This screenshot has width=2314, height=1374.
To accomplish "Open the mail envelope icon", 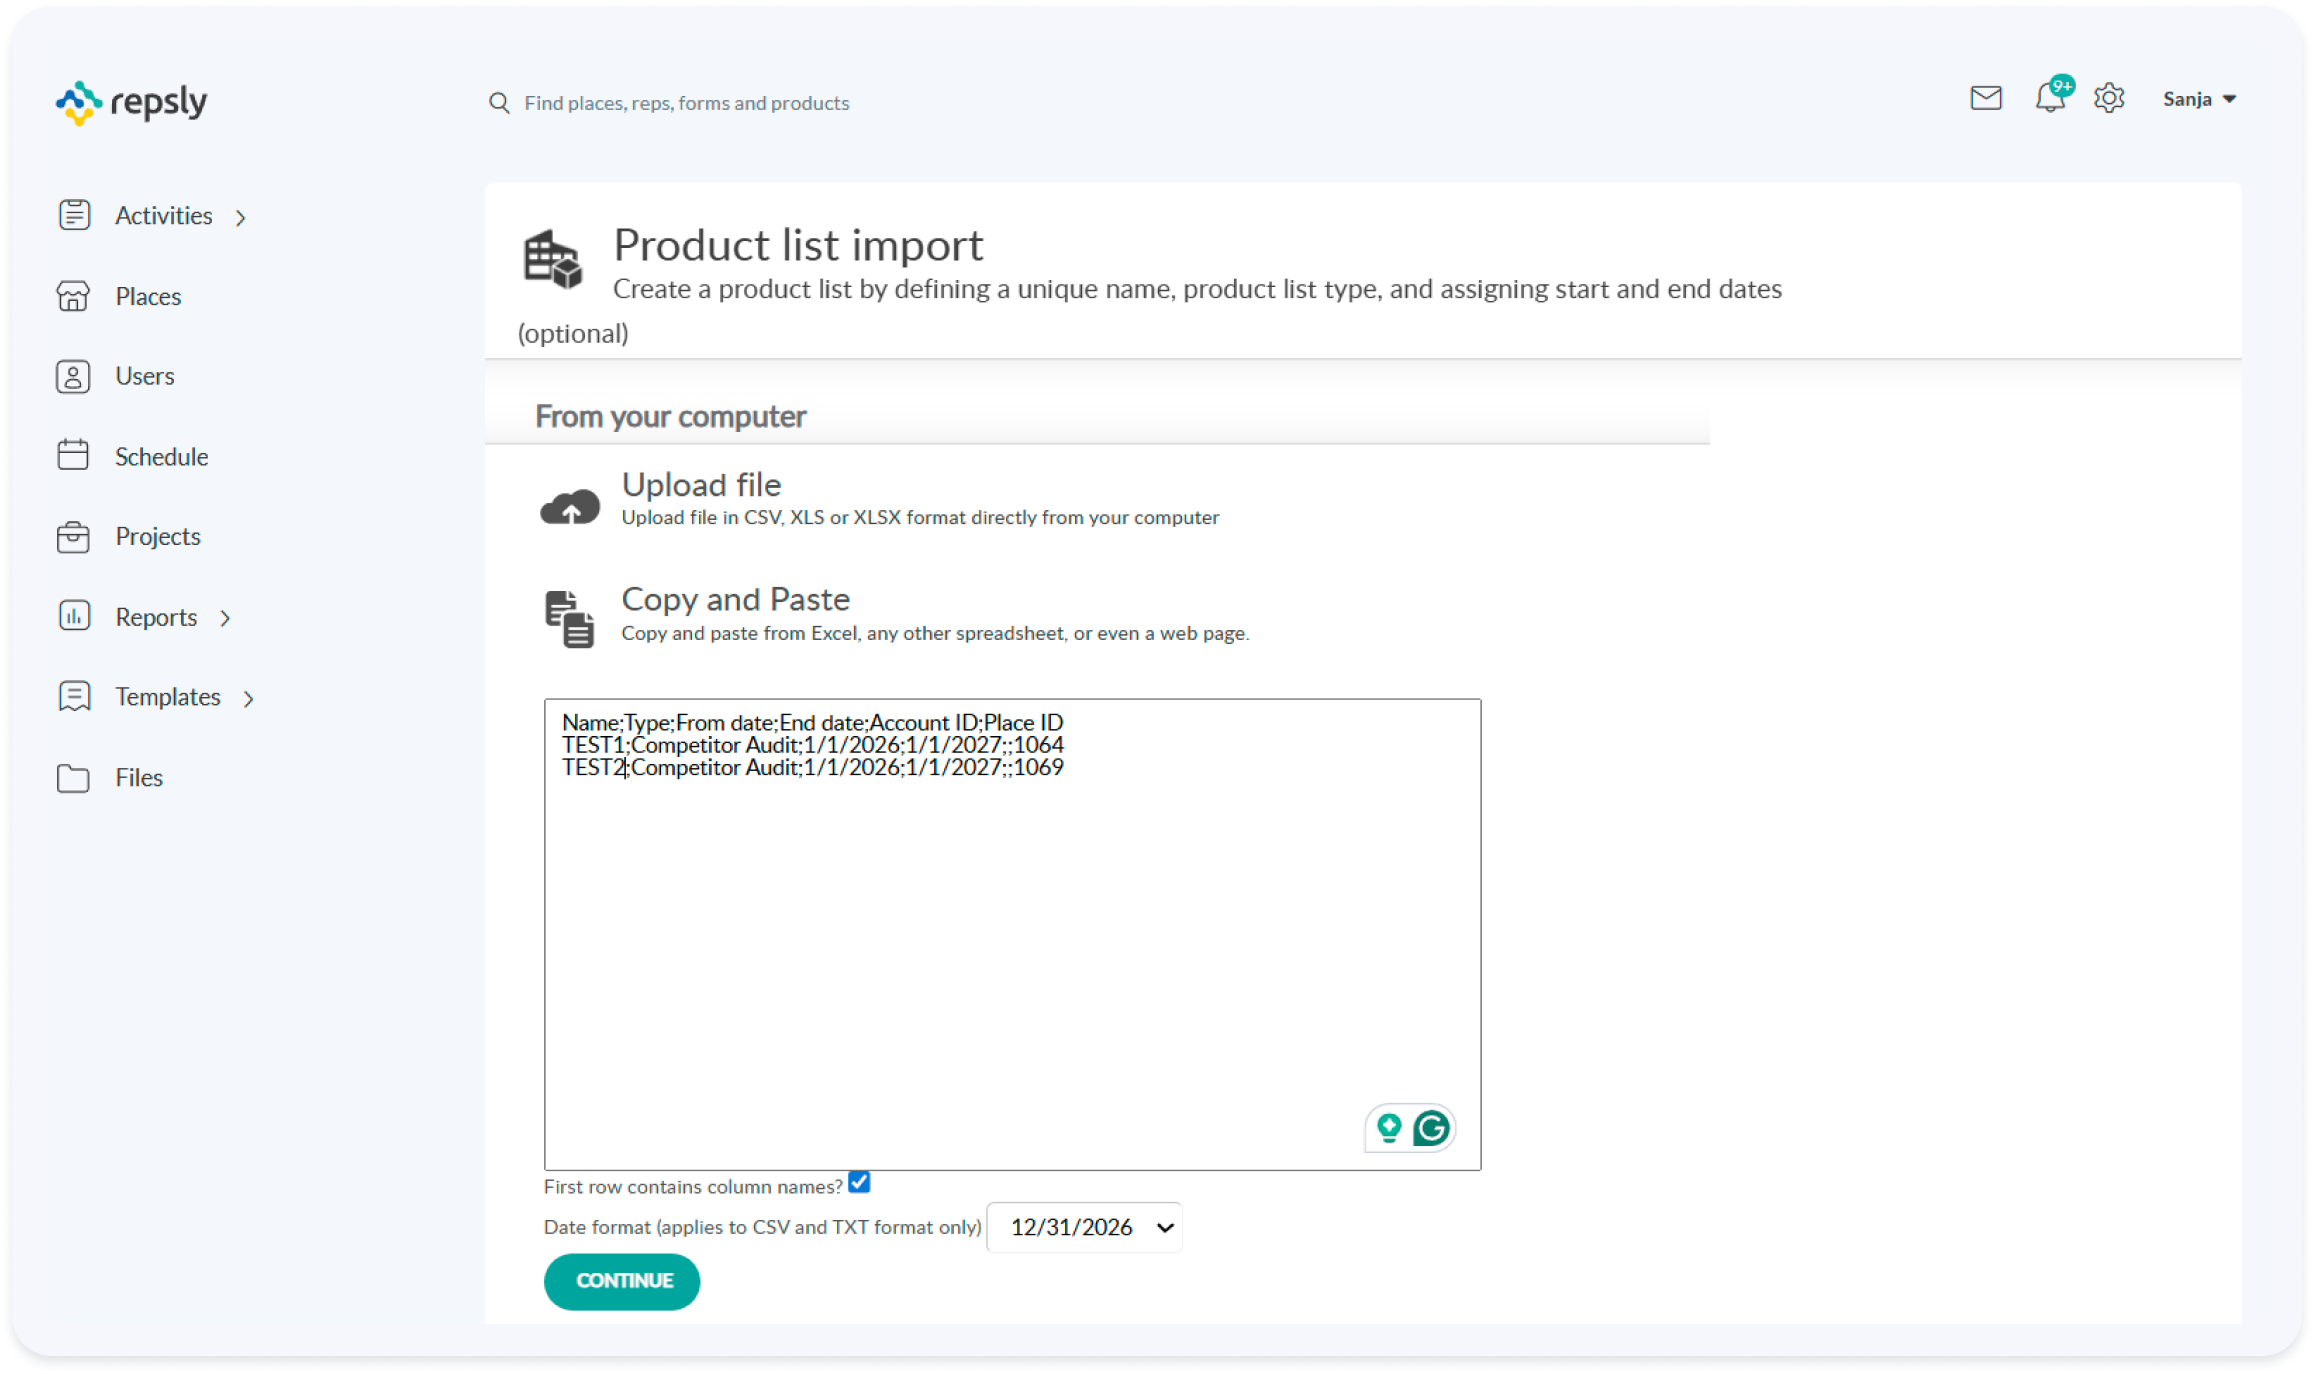I will click(x=1985, y=98).
